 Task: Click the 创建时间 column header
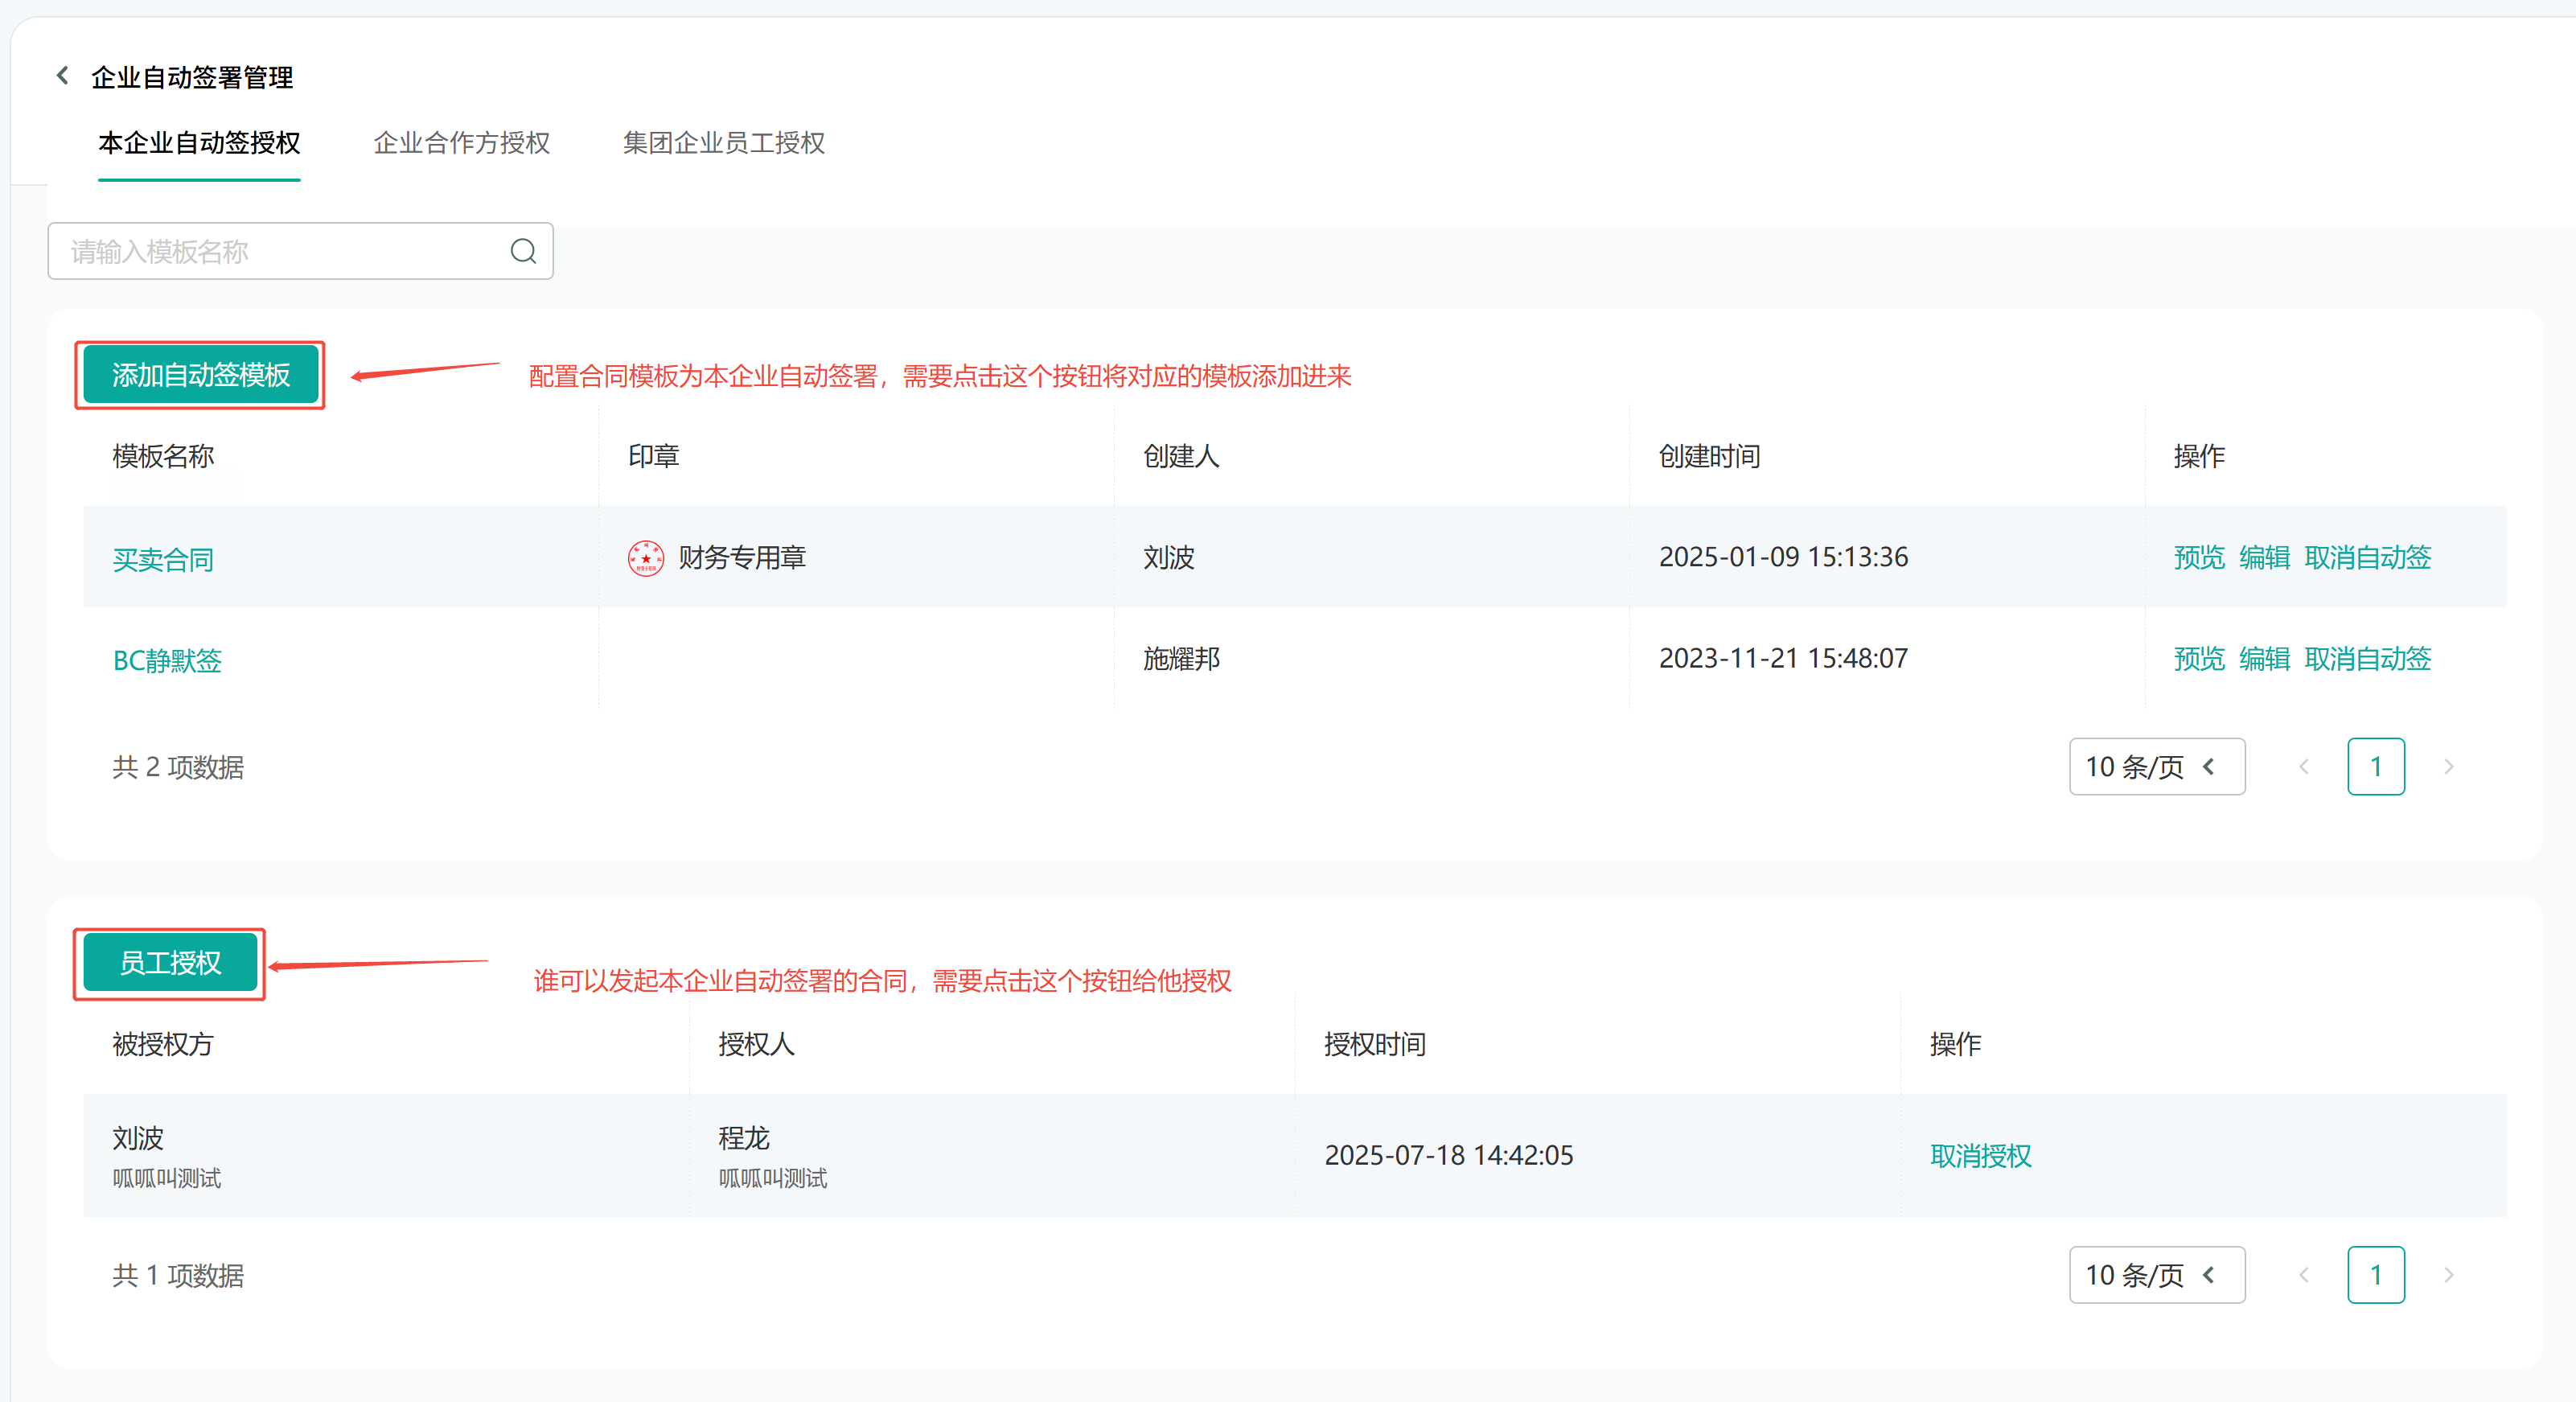click(x=1709, y=457)
